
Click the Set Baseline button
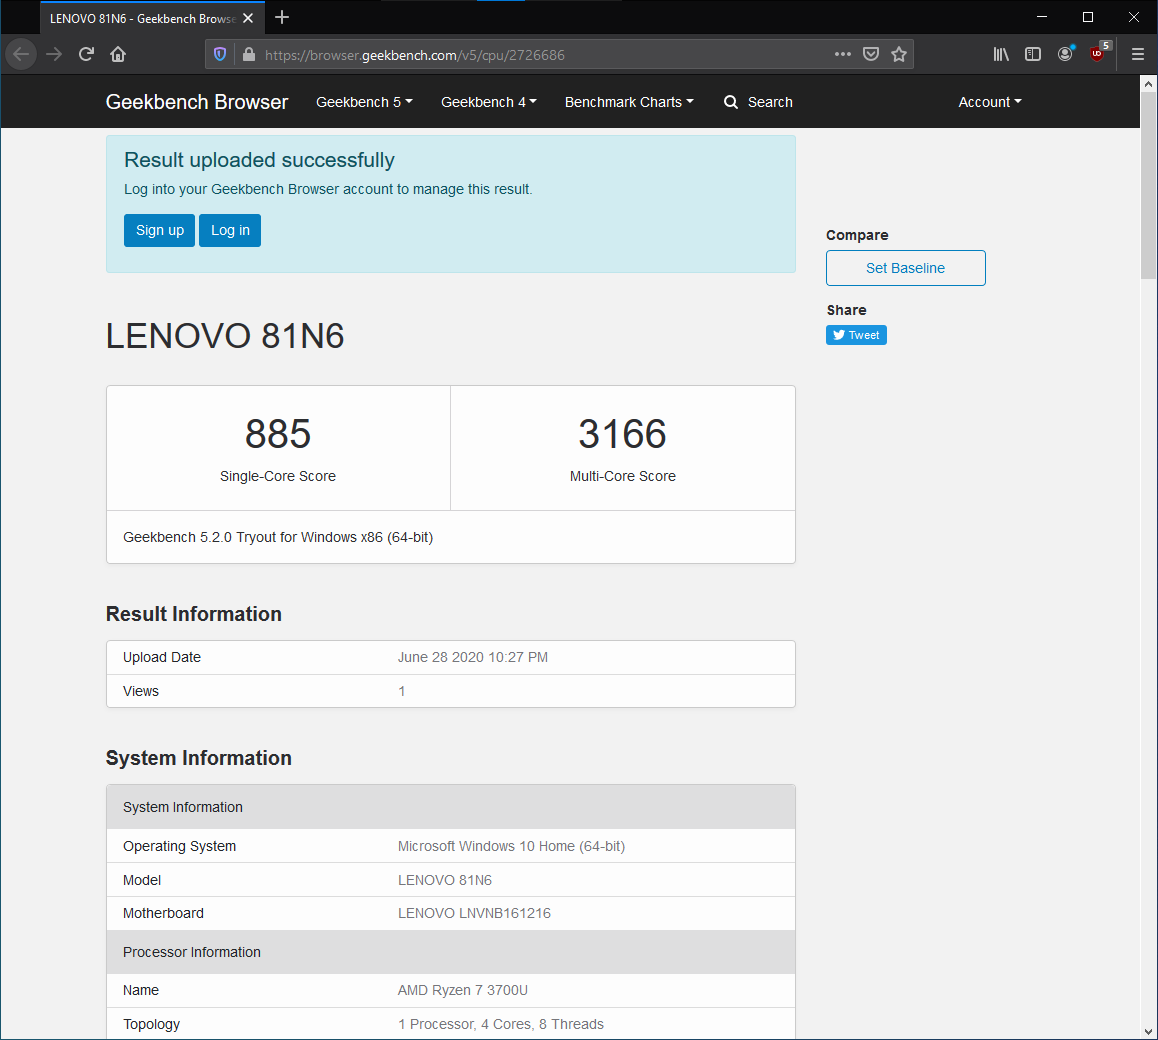coord(905,268)
